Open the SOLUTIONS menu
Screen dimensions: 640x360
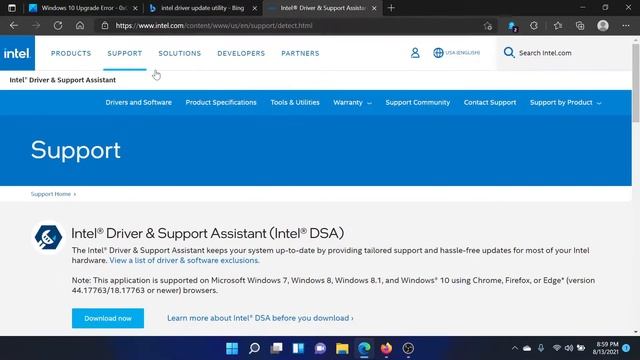[x=180, y=53]
